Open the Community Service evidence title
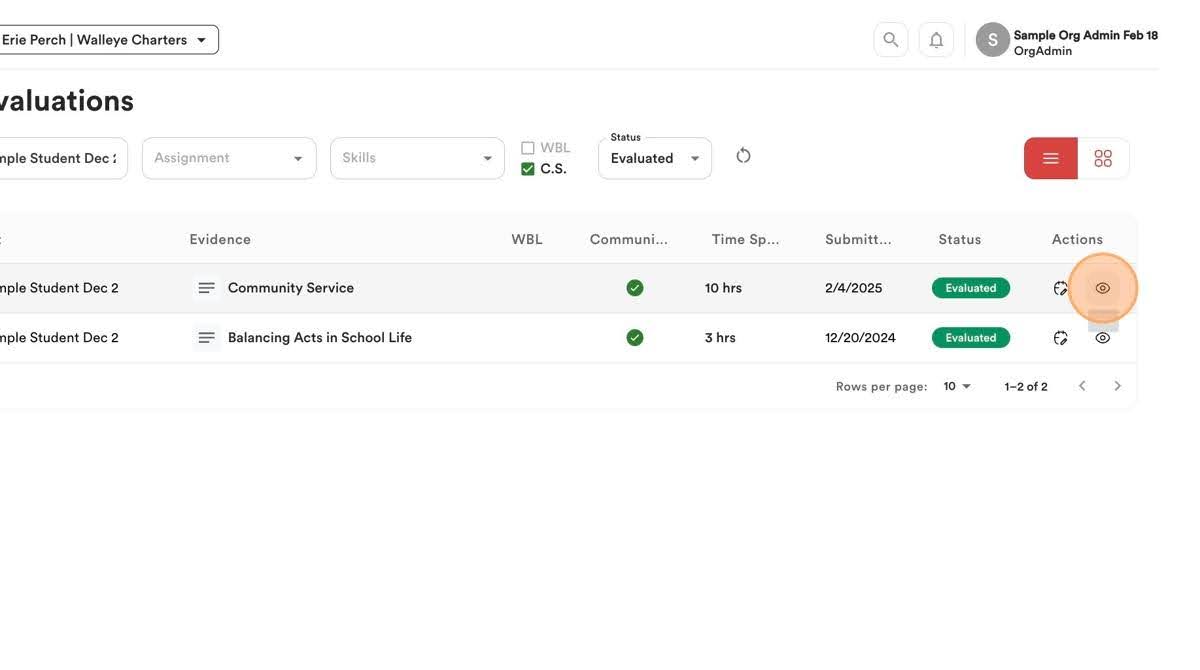Viewport: 1200px width, 670px height. 291,288
